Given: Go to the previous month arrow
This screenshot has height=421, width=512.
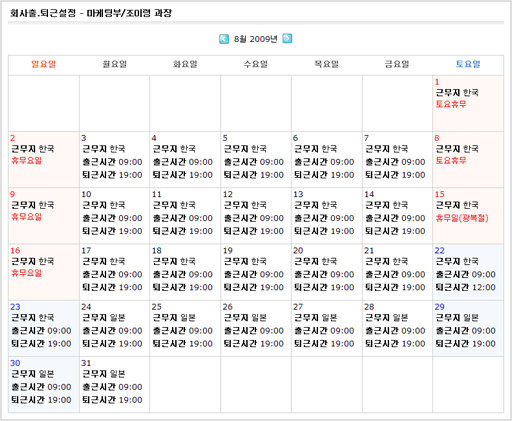Looking at the screenshot, I should tap(224, 39).
